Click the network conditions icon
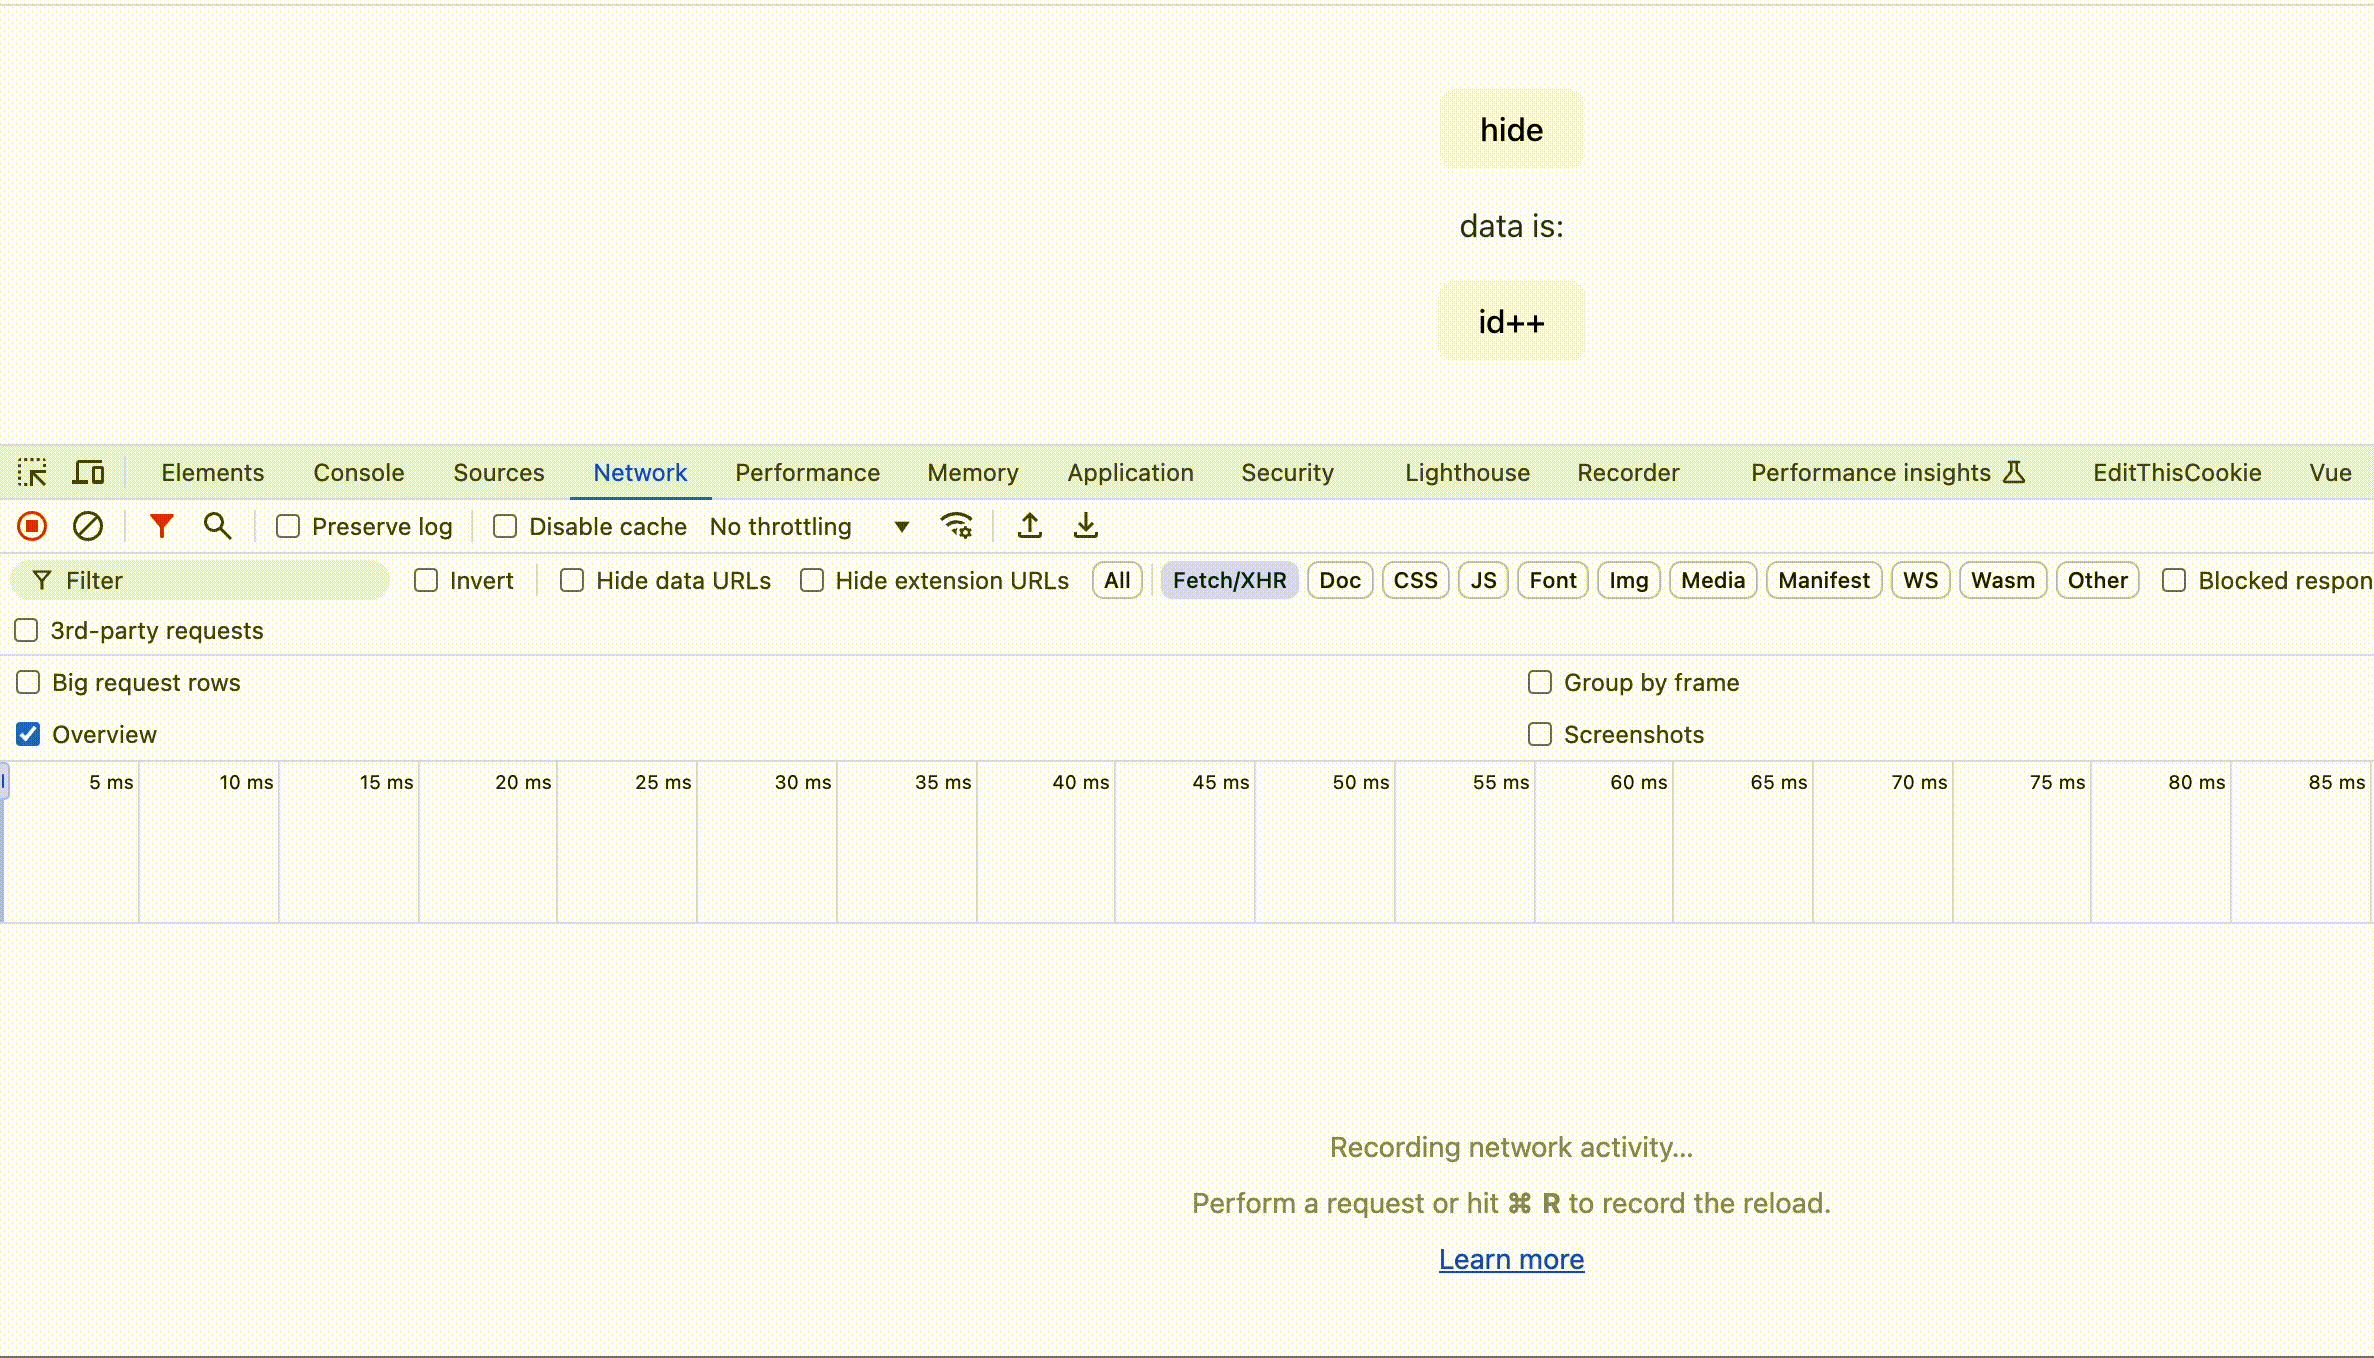This screenshot has height=1358, width=2374. tap(957, 527)
